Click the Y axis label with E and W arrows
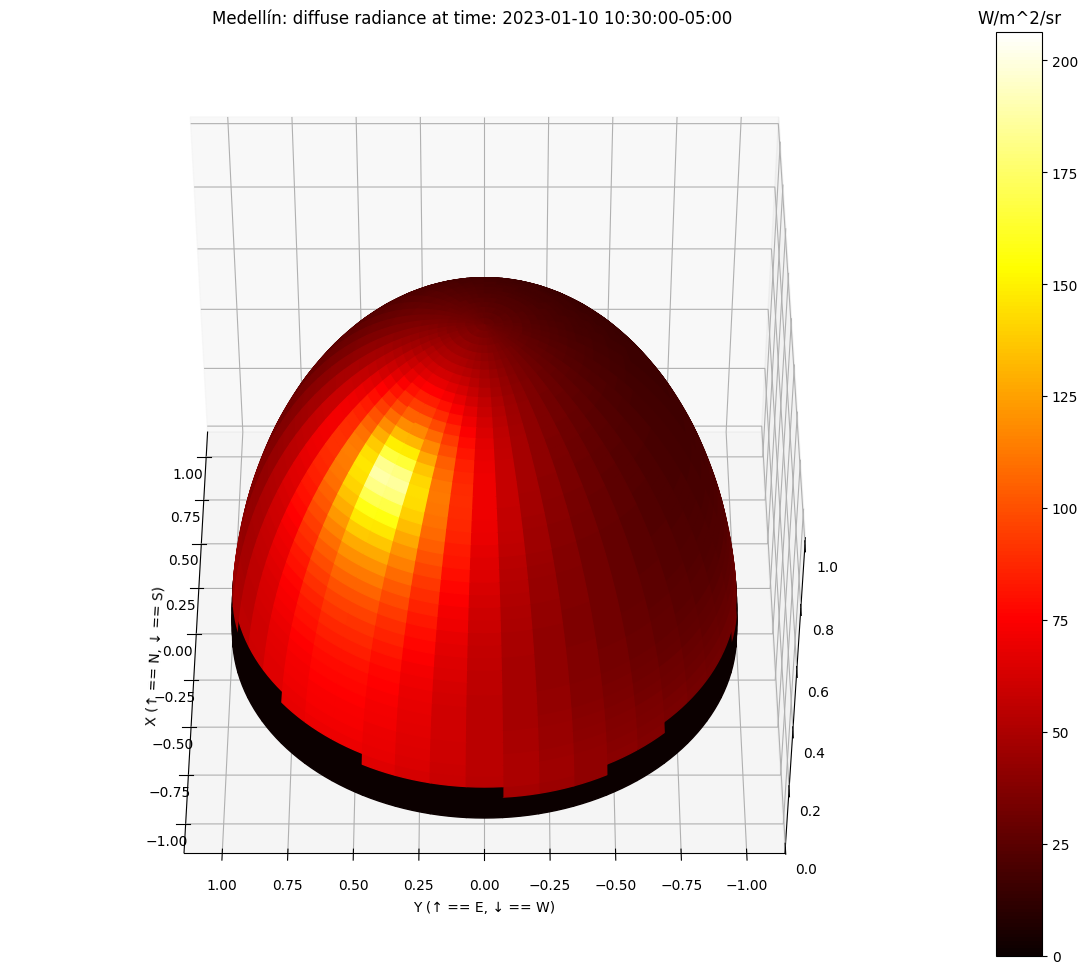The width and height of the screenshot is (1088, 974). [x=484, y=907]
